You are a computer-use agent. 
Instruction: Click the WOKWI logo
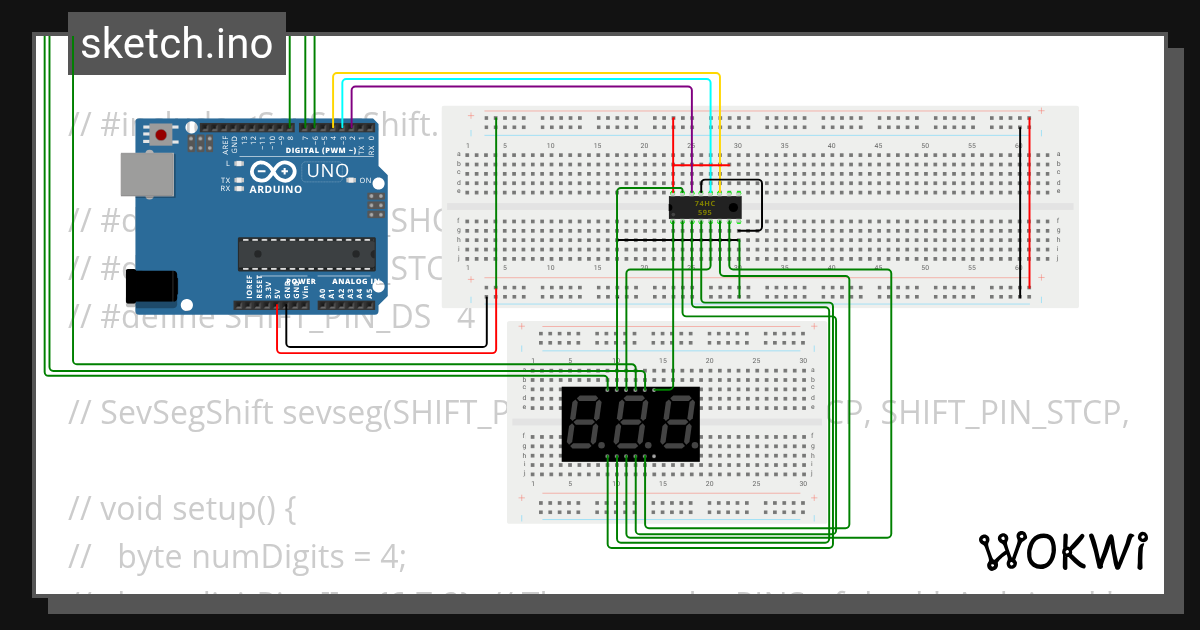(x=1061, y=551)
